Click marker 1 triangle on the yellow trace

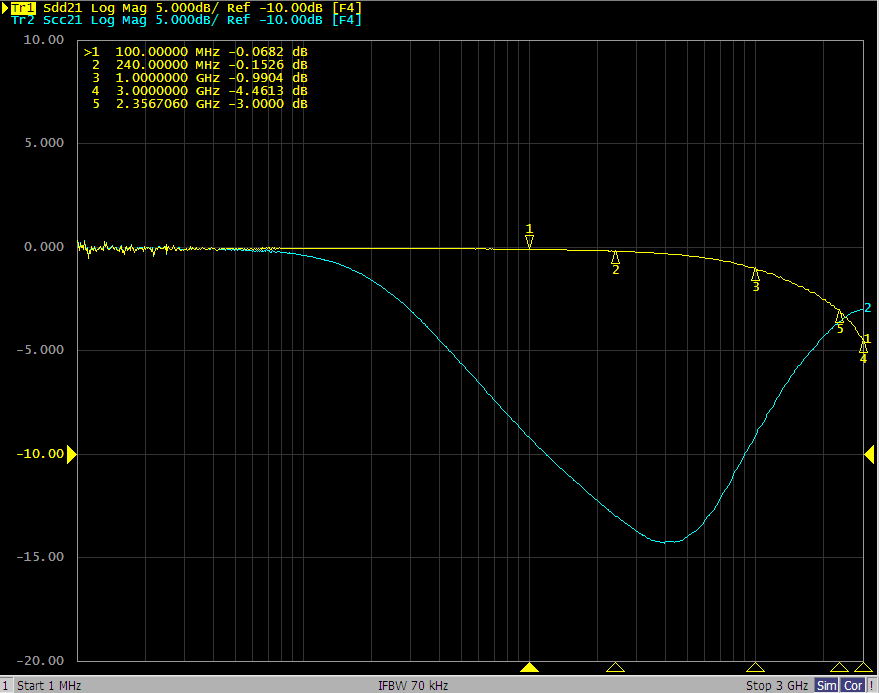pyautogui.click(x=530, y=241)
